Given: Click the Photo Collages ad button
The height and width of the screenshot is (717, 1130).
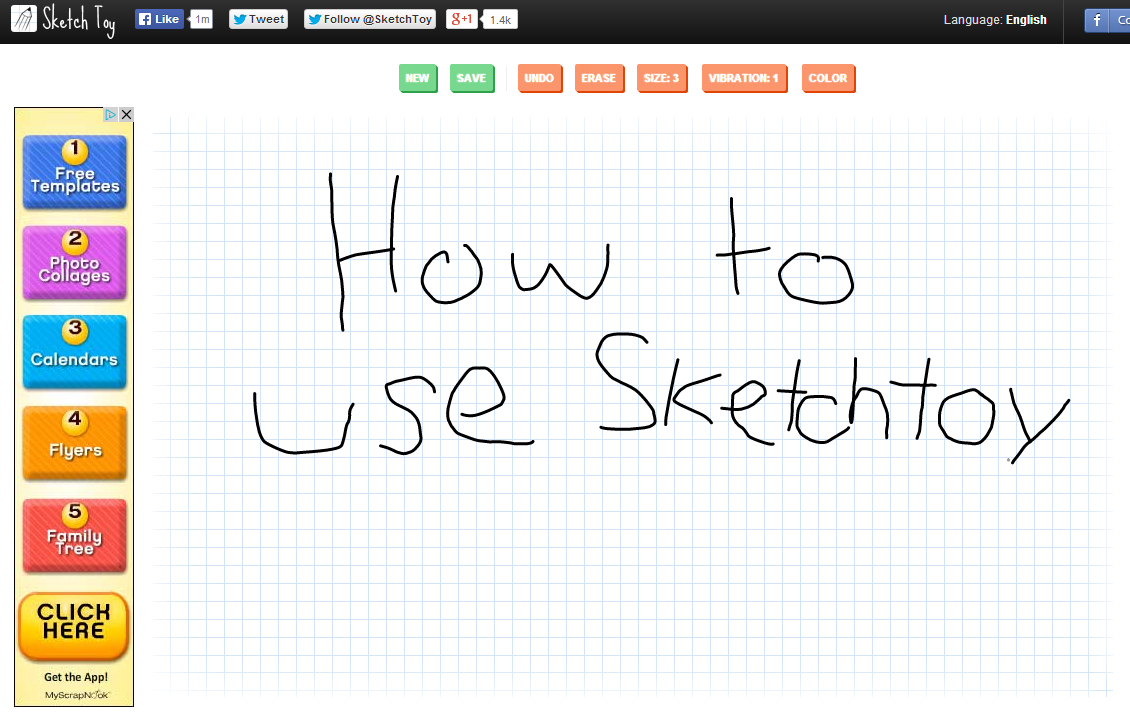Looking at the screenshot, I should click(x=75, y=263).
